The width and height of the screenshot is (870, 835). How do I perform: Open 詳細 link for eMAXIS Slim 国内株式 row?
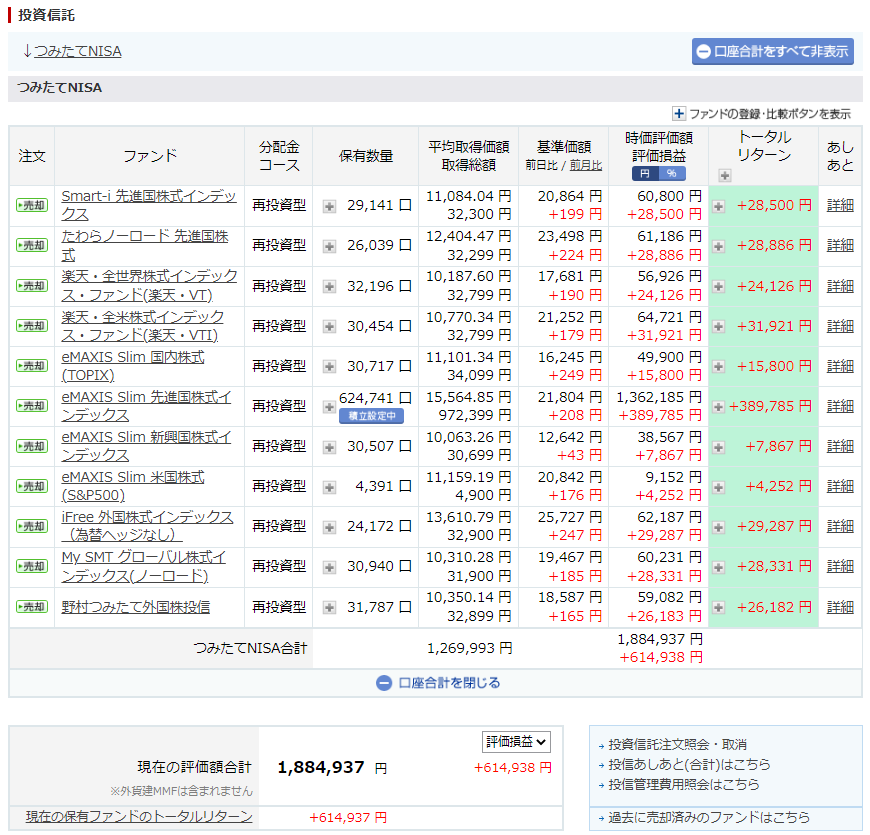[840, 366]
